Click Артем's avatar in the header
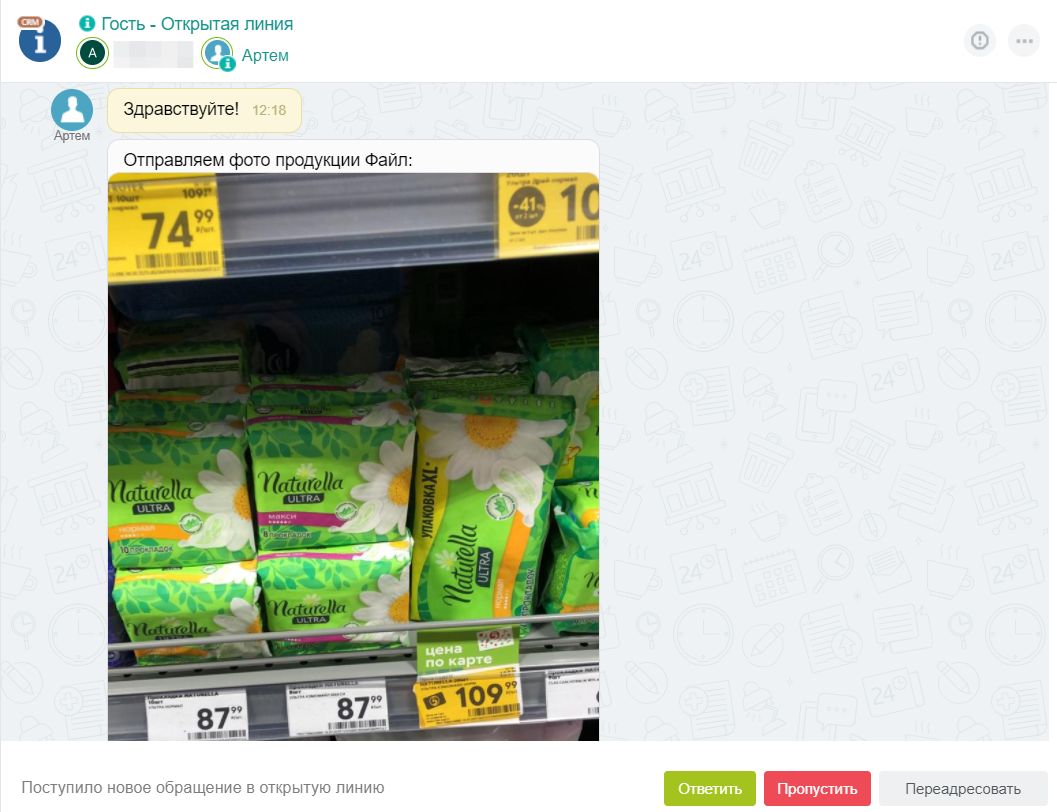This screenshot has width=1057, height=812. [217, 54]
